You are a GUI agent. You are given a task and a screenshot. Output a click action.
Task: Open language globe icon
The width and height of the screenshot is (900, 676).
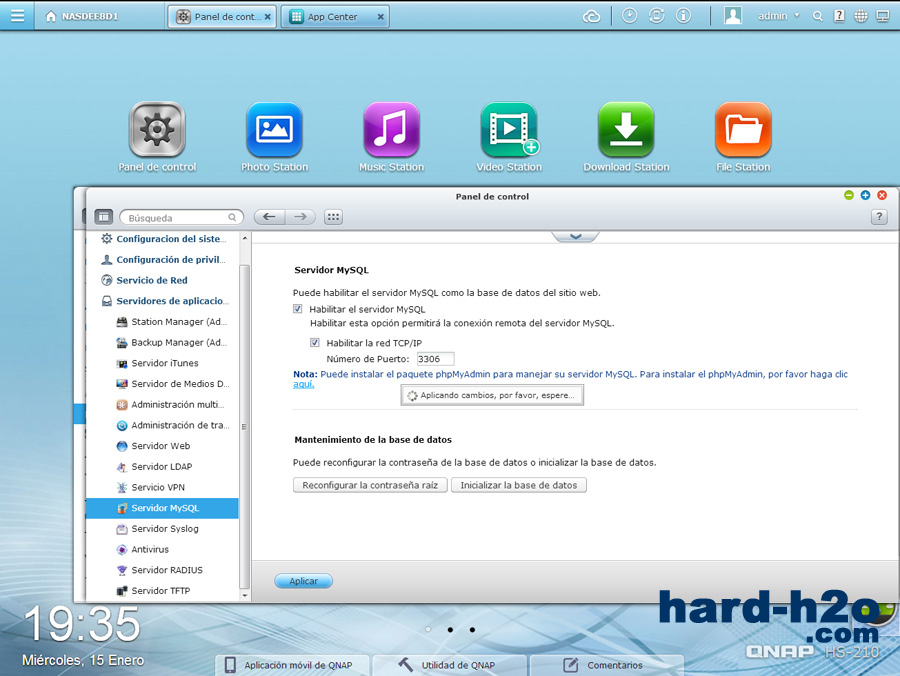coord(861,16)
